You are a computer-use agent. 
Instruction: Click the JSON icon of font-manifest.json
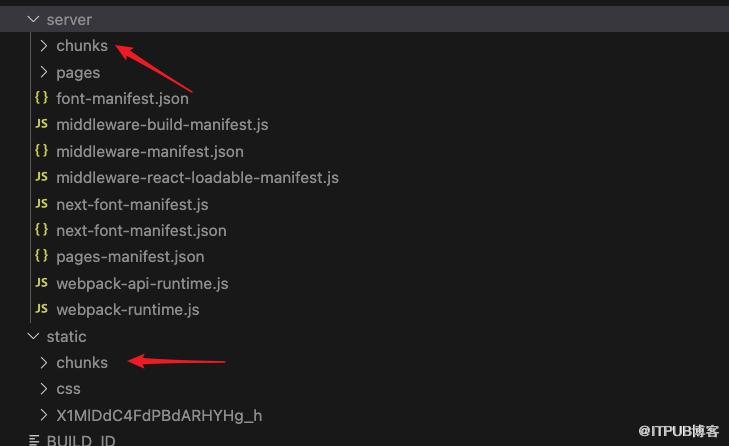41,97
